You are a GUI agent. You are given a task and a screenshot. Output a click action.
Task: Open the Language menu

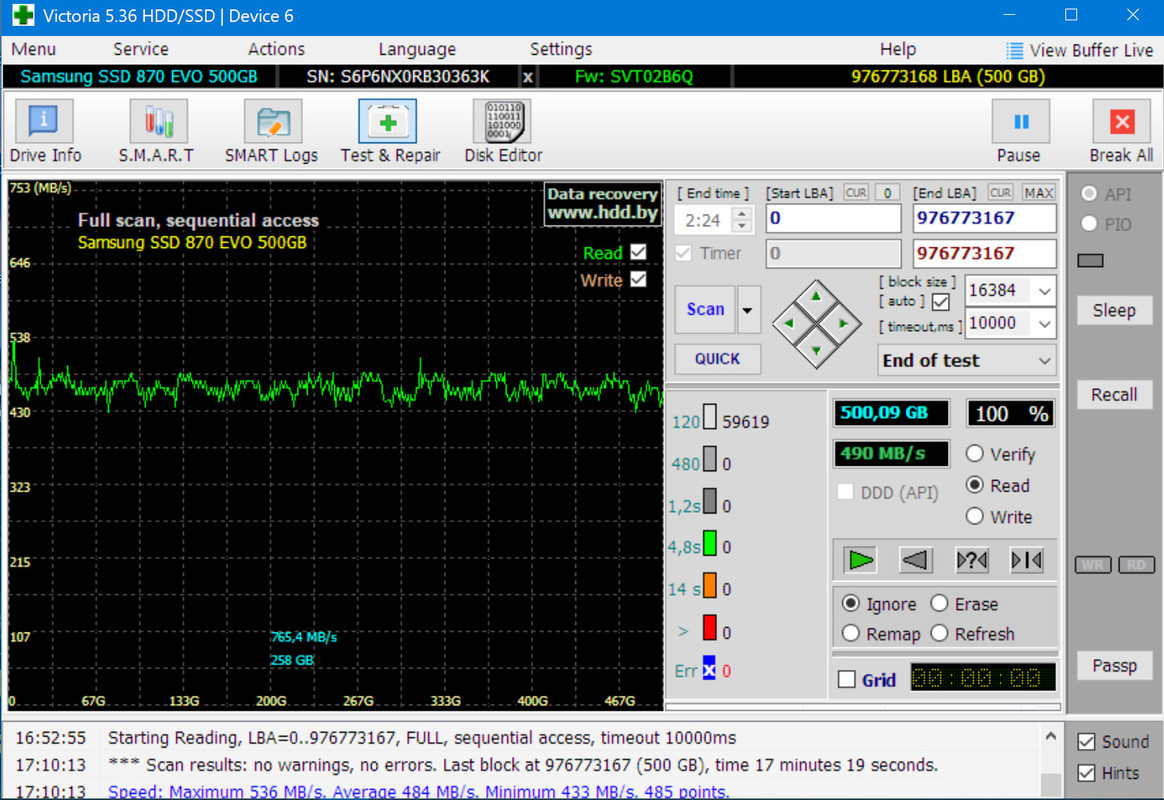click(x=417, y=49)
